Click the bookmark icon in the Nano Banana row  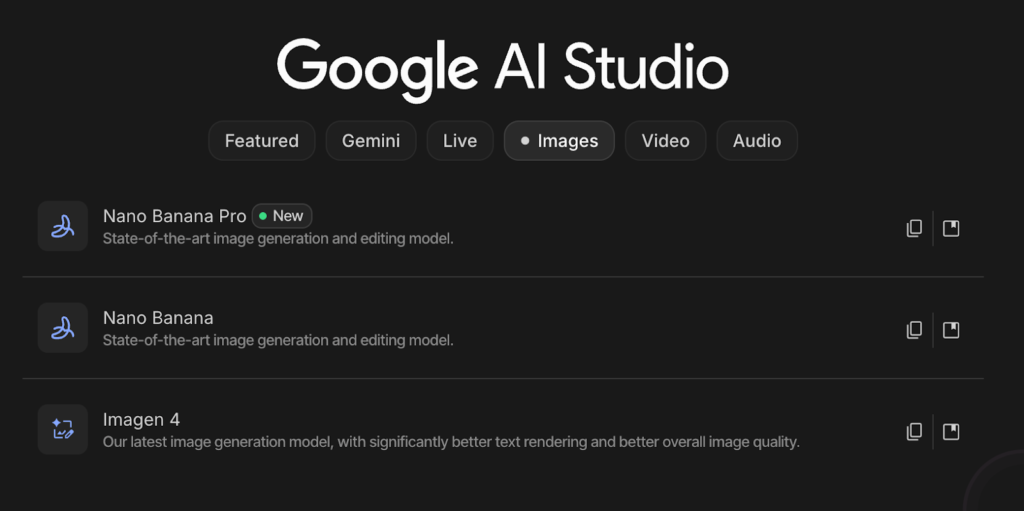point(951,330)
